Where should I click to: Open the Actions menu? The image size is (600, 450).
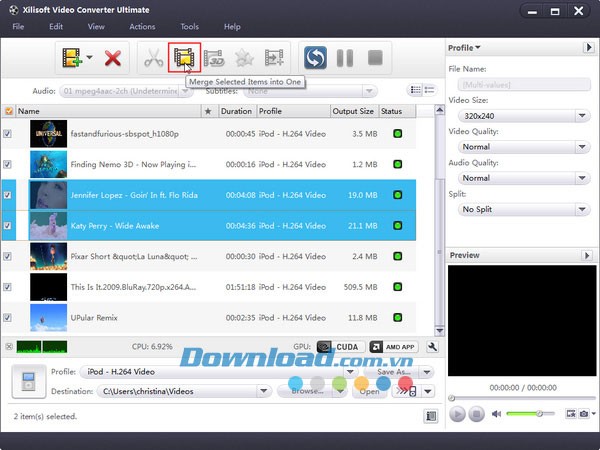coord(142,27)
